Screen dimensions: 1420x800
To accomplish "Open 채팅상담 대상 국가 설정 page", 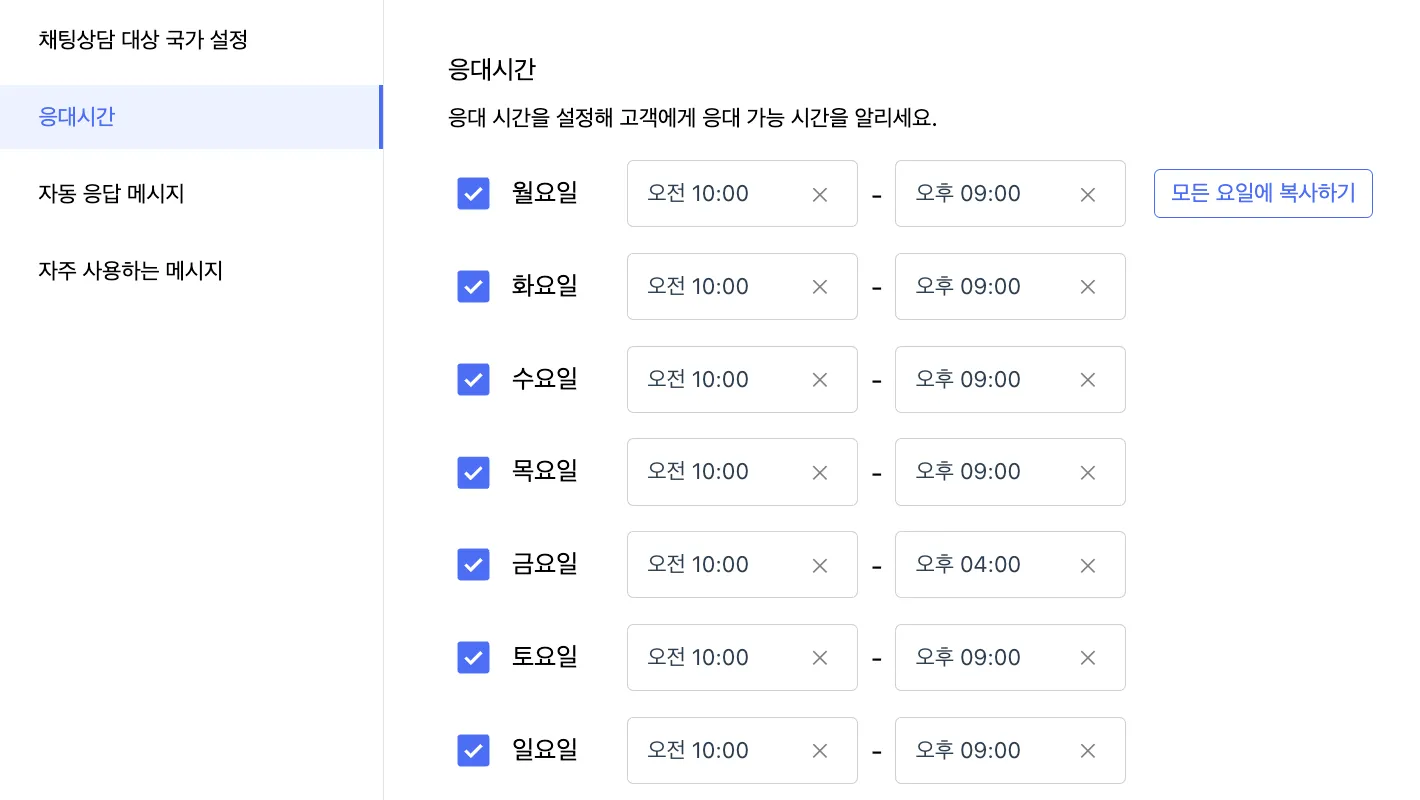I will coord(143,41).
